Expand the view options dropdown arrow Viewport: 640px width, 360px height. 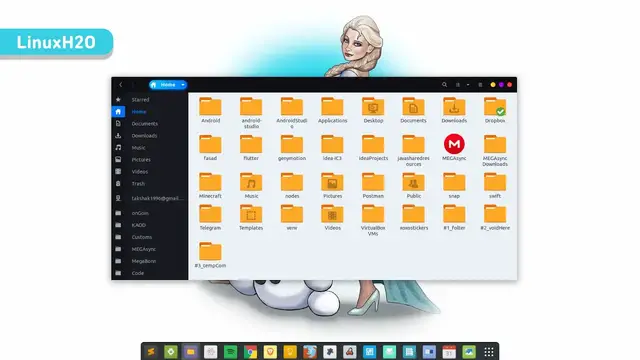[468, 85]
